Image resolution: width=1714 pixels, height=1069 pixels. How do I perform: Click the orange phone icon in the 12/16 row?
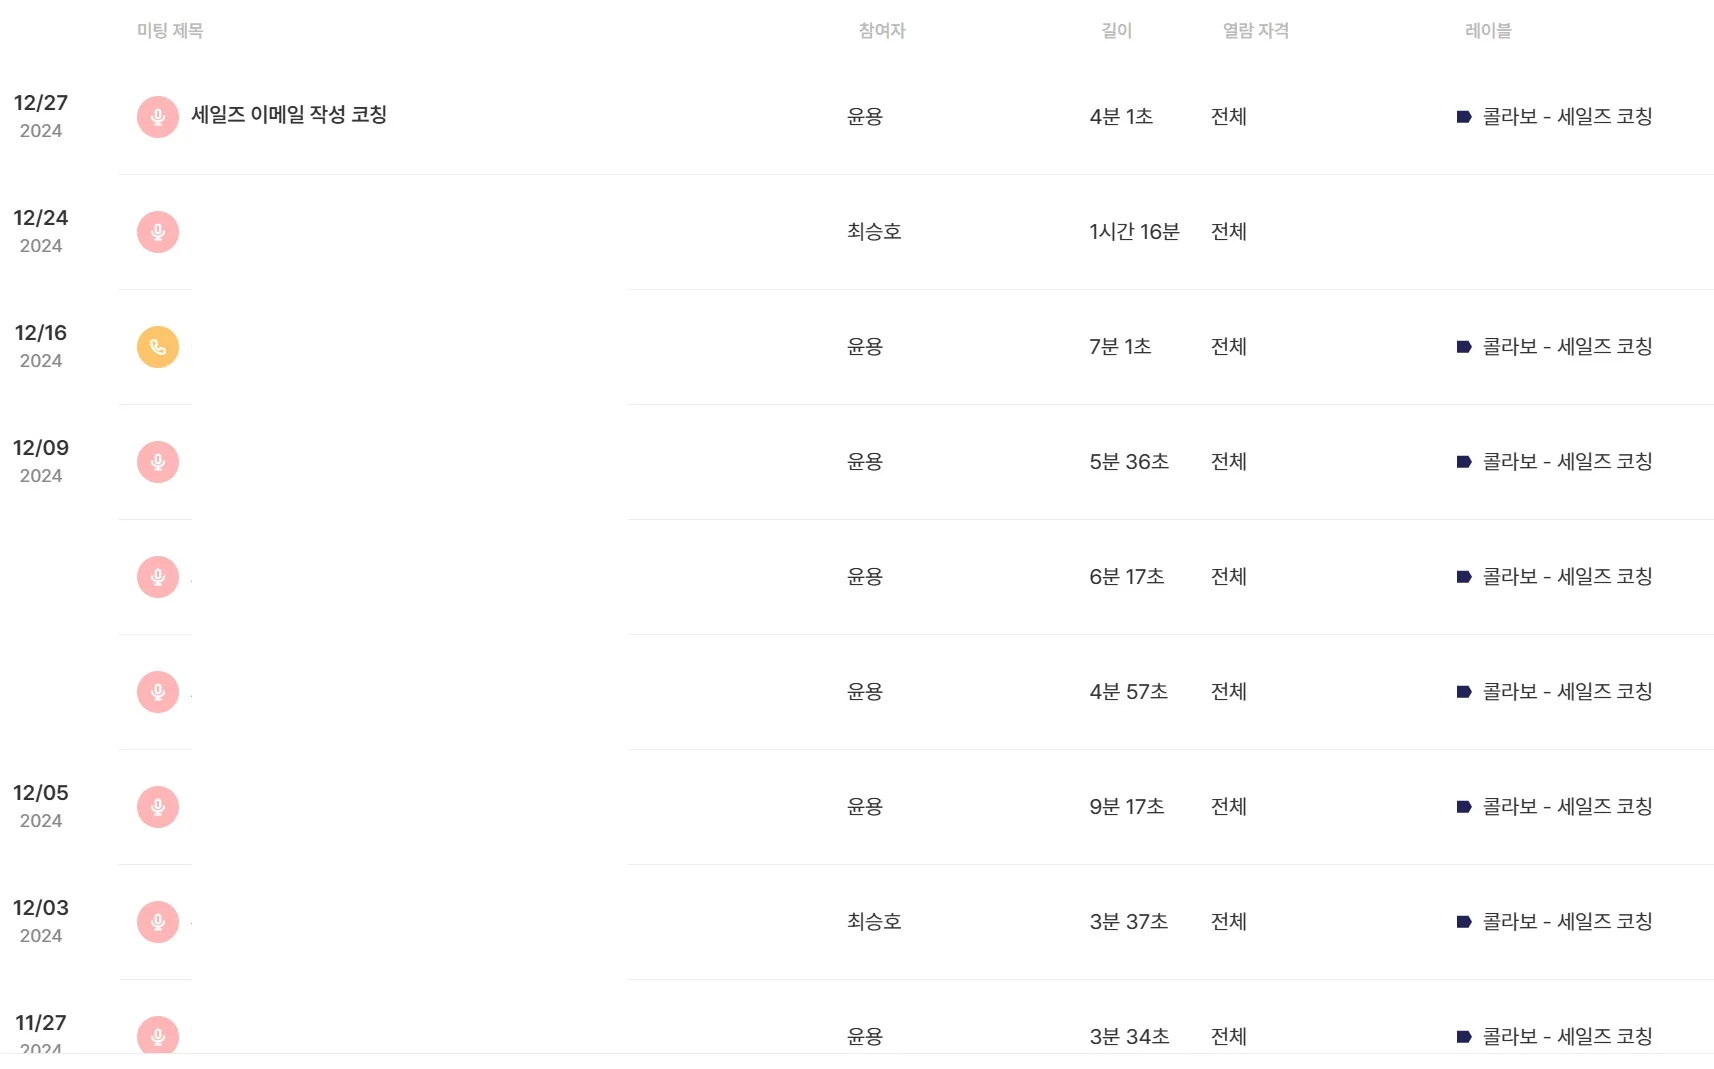(x=158, y=347)
